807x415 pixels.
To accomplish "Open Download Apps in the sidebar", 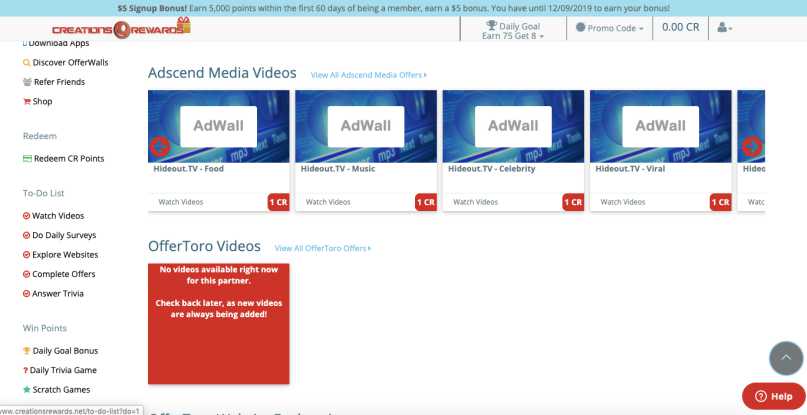I will pos(56,43).
